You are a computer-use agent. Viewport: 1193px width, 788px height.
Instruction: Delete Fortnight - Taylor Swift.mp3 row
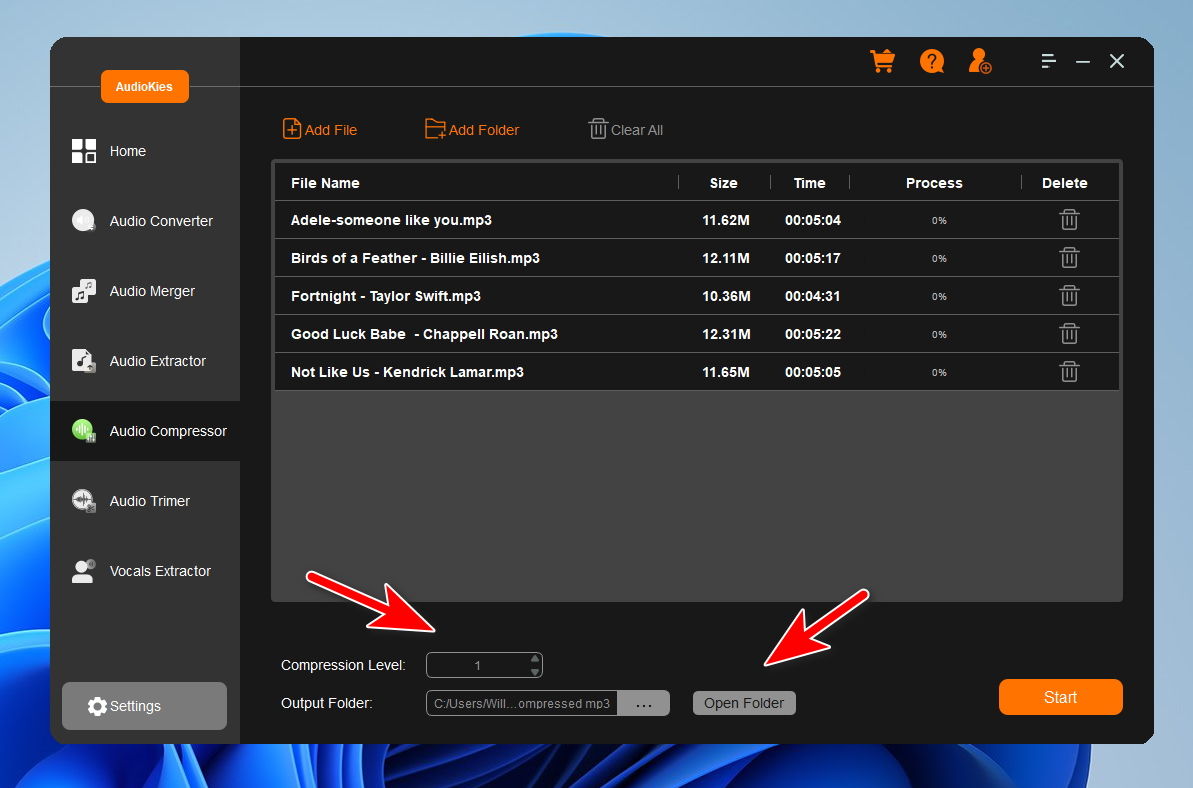coord(1069,296)
